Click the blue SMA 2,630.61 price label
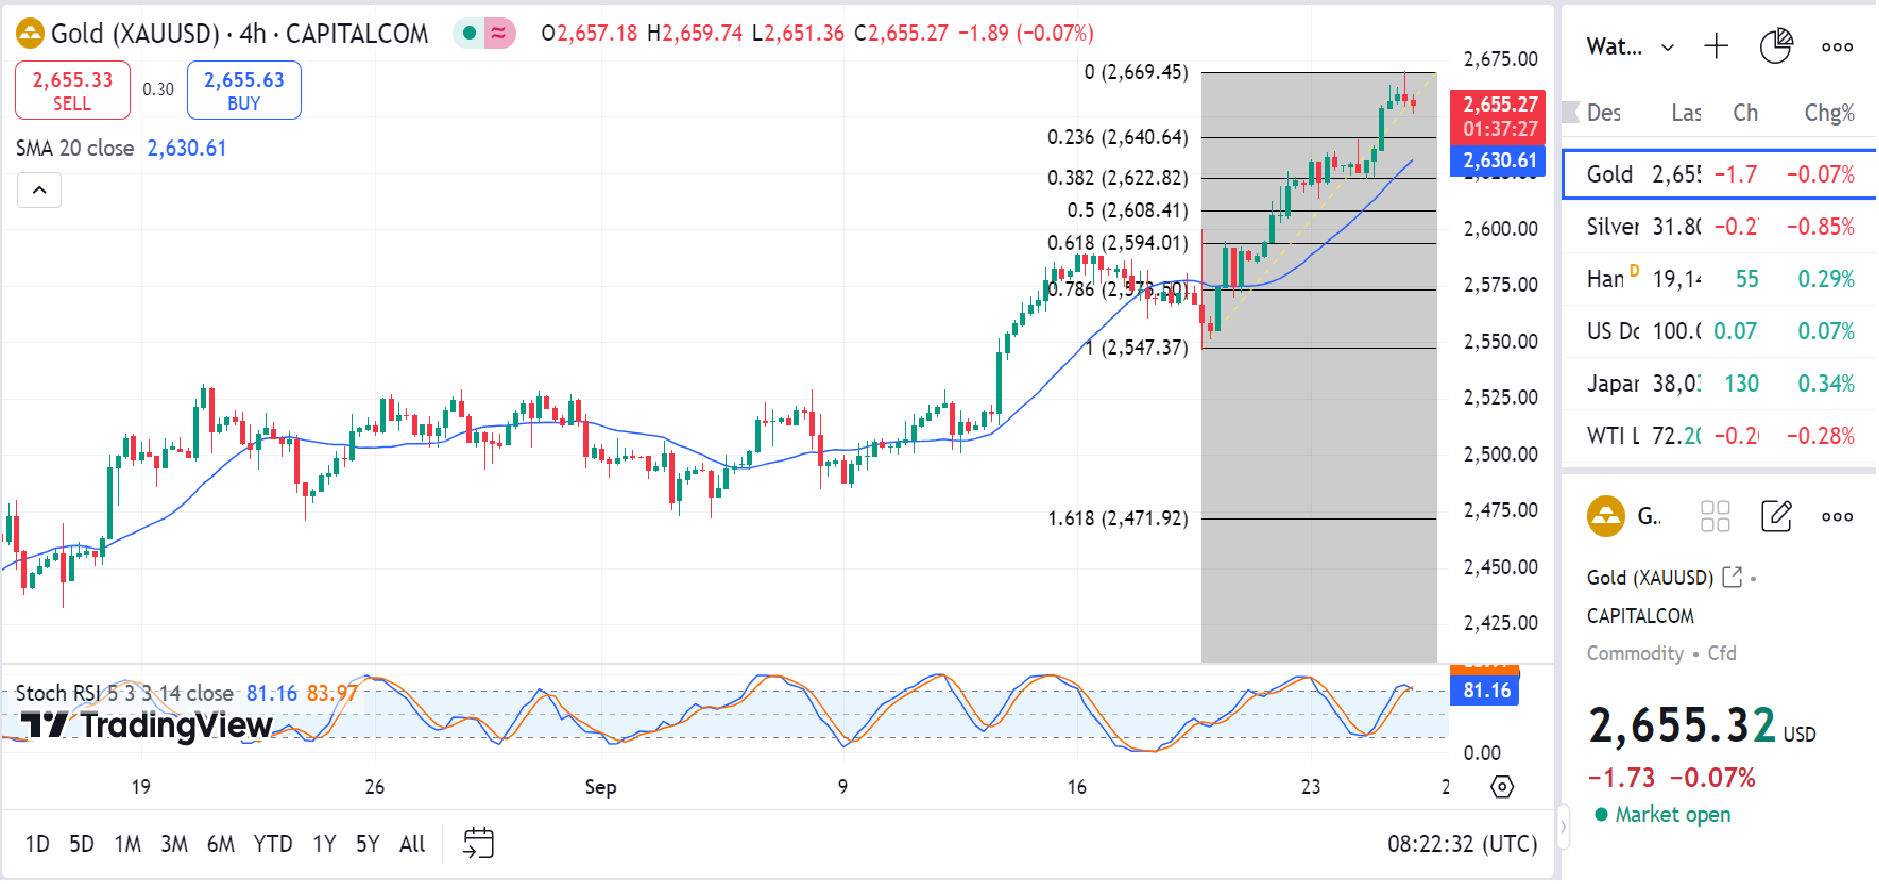 pos(1498,160)
